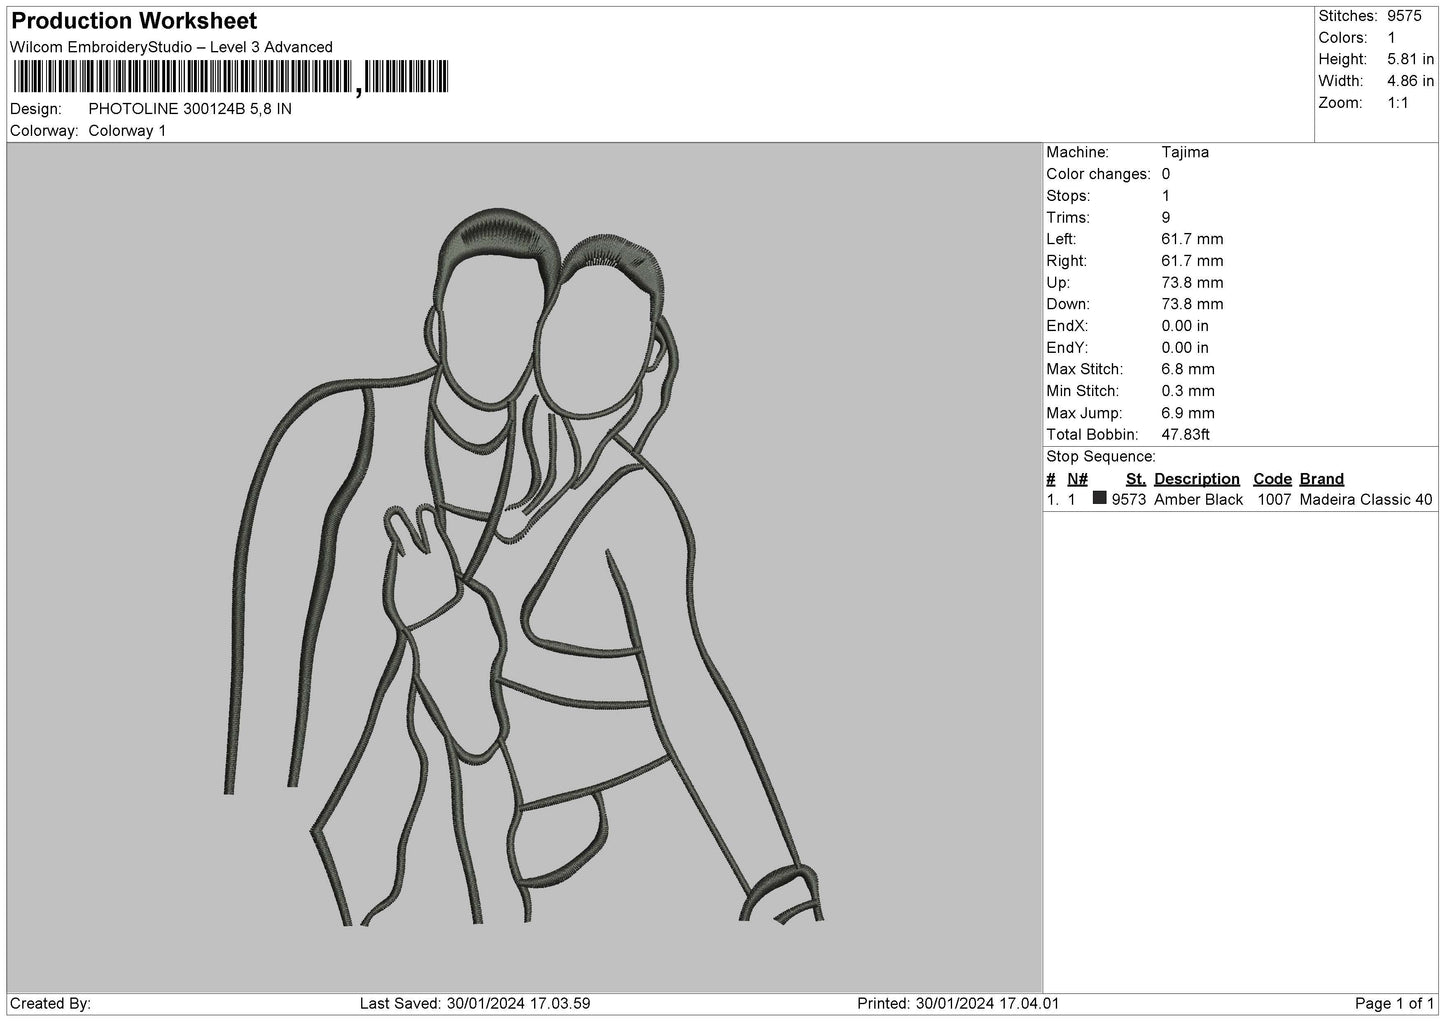Select the Down value 73.8 mm
Screen dimensions: 1445x1021
1192,304
